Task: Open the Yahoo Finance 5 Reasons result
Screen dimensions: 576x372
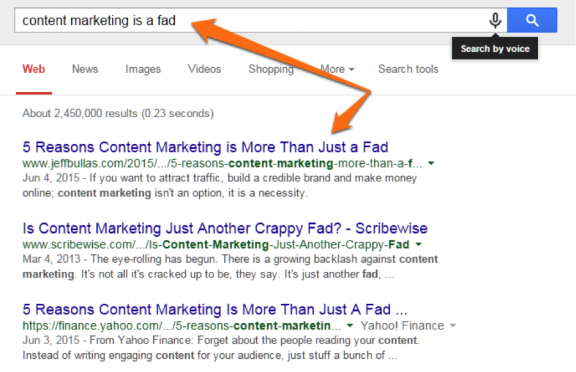Action: click(x=215, y=309)
